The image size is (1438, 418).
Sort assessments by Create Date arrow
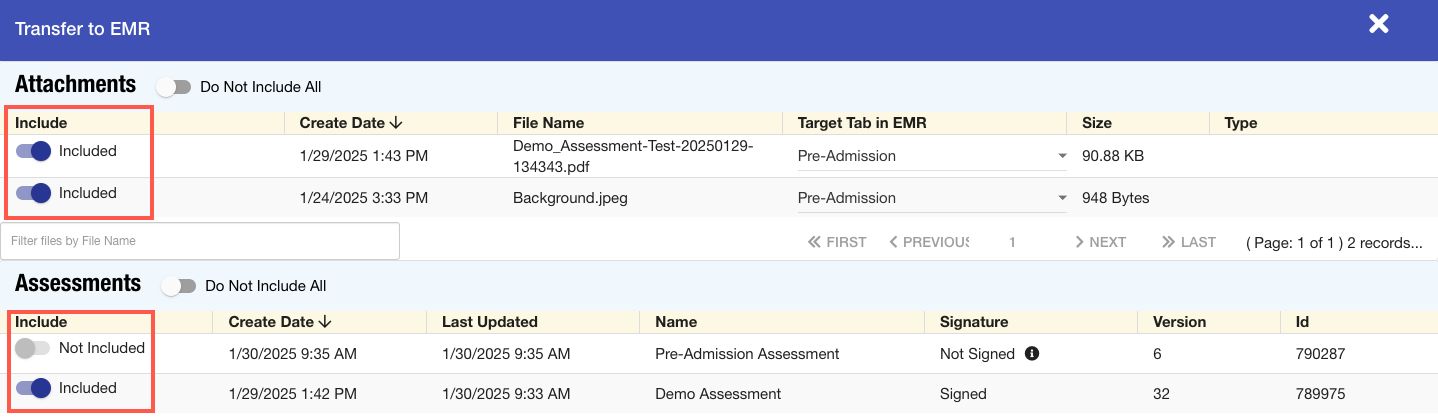pos(325,322)
